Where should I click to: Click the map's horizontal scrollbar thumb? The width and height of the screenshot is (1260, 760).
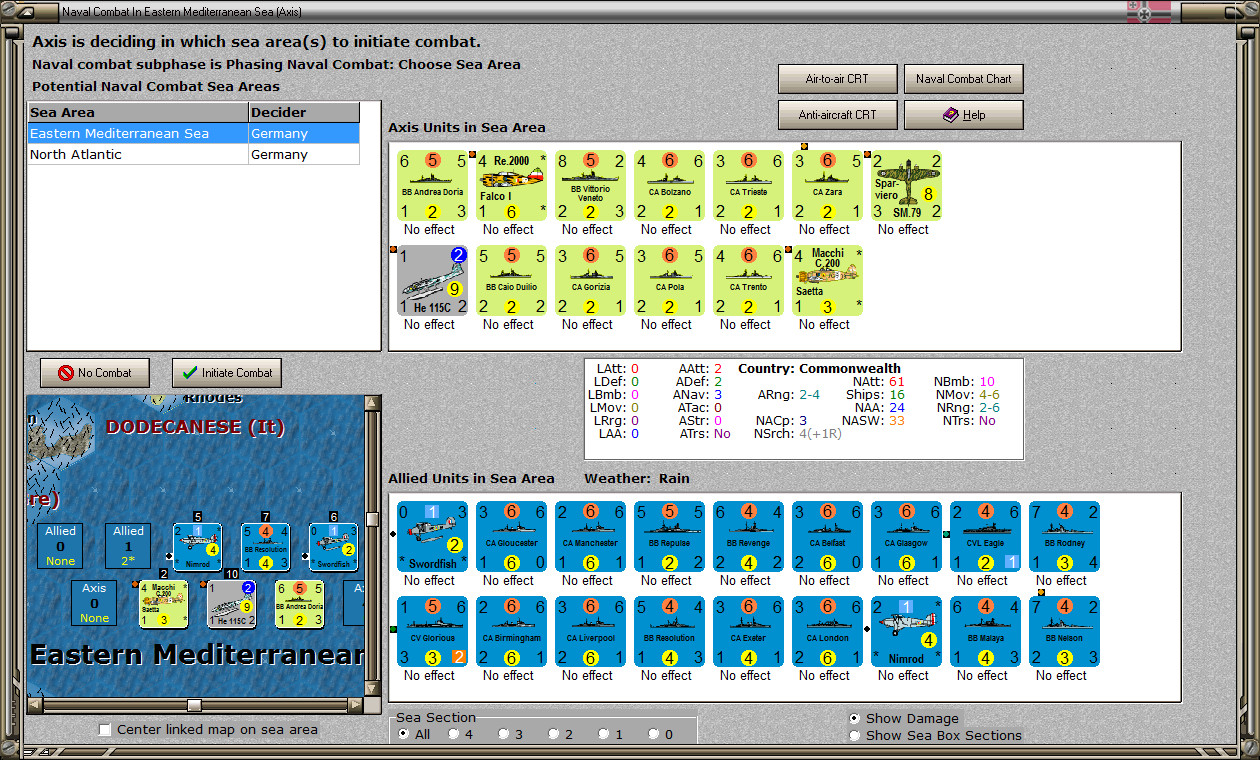[x=194, y=706]
